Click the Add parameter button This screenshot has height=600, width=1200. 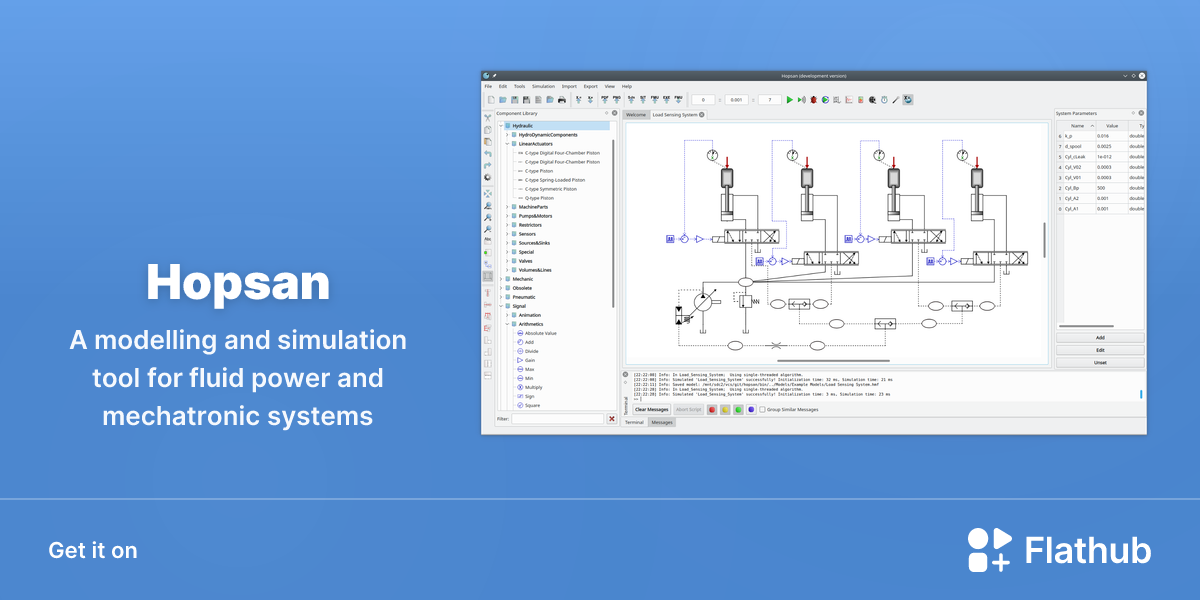click(1100, 338)
